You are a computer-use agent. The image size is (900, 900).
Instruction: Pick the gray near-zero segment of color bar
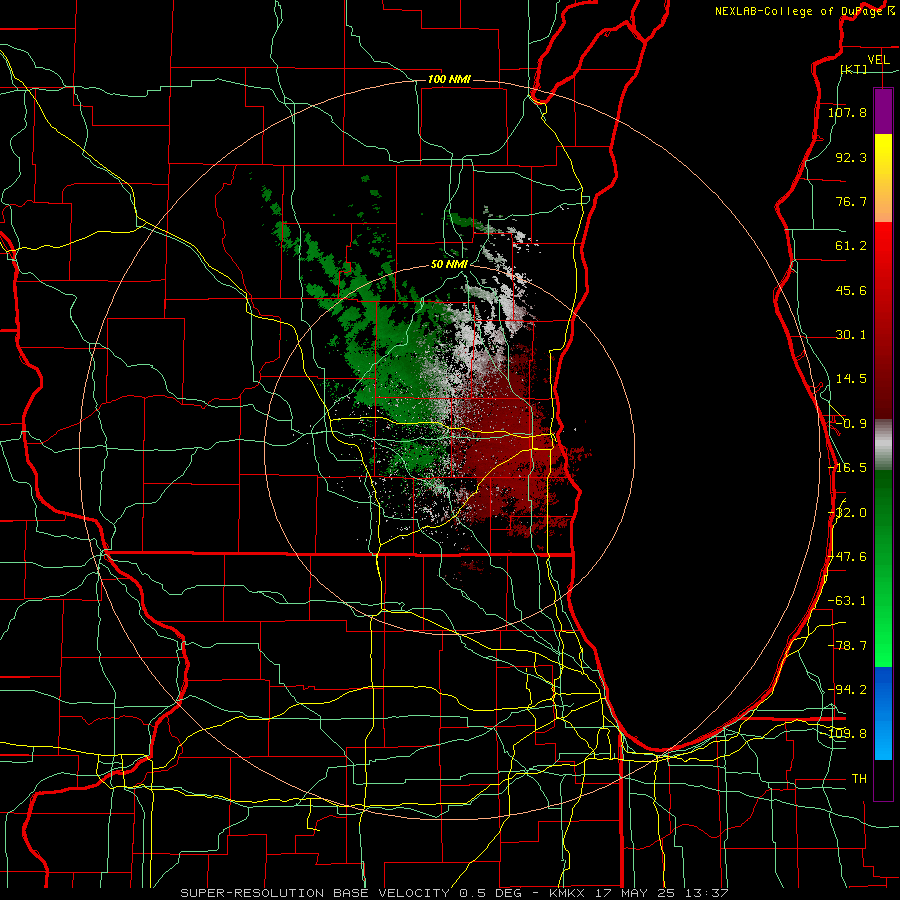point(883,445)
